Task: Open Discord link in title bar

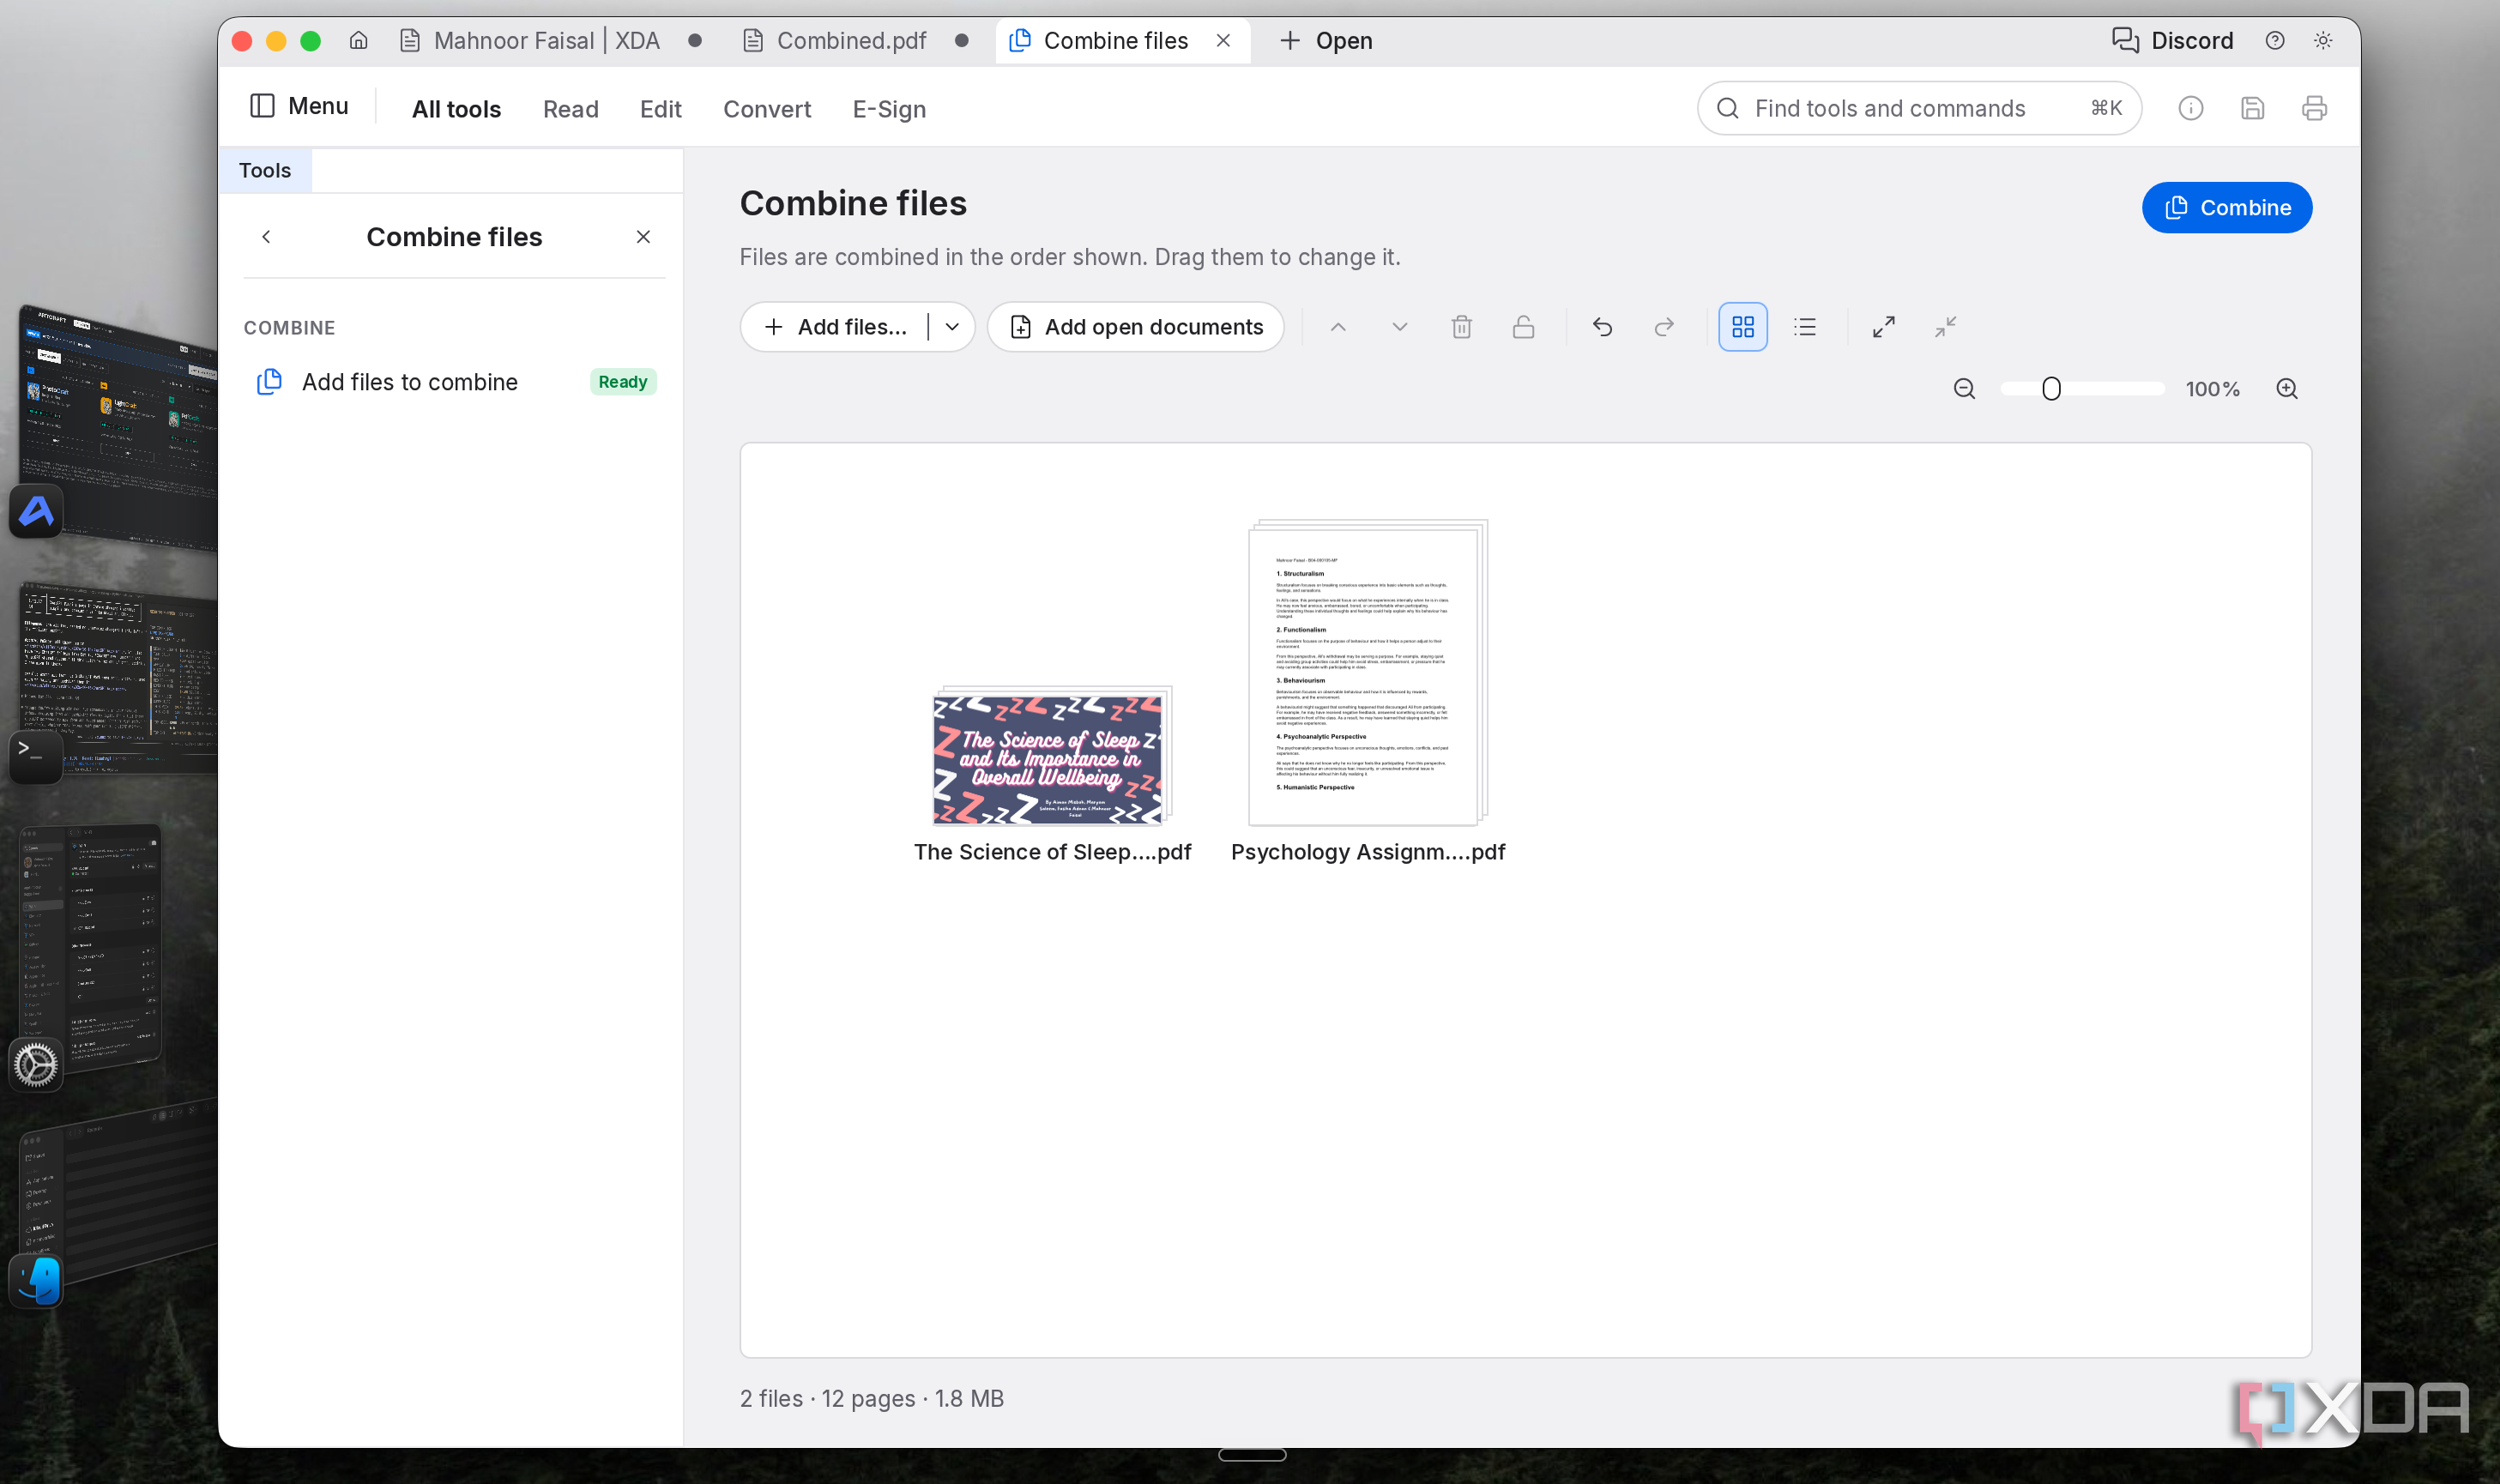Action: 2172,41
